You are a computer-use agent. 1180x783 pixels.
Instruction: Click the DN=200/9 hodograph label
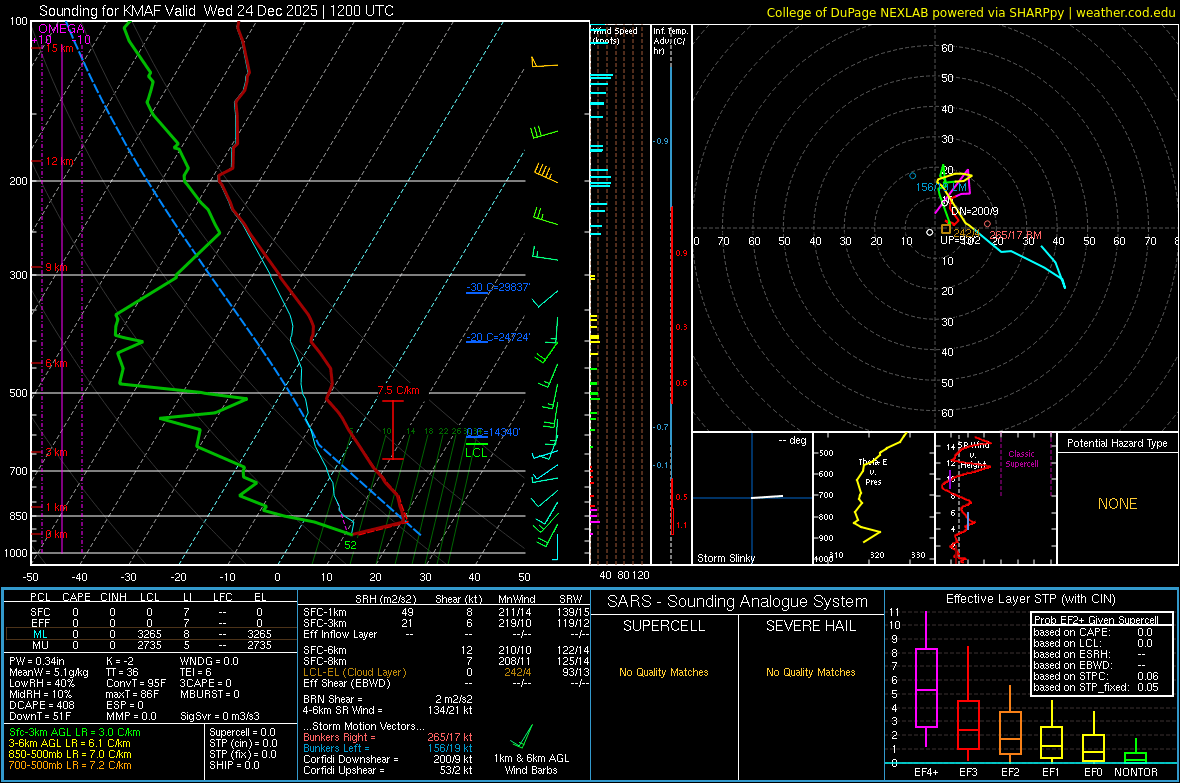pyautogui.click(x=975, y=212)
